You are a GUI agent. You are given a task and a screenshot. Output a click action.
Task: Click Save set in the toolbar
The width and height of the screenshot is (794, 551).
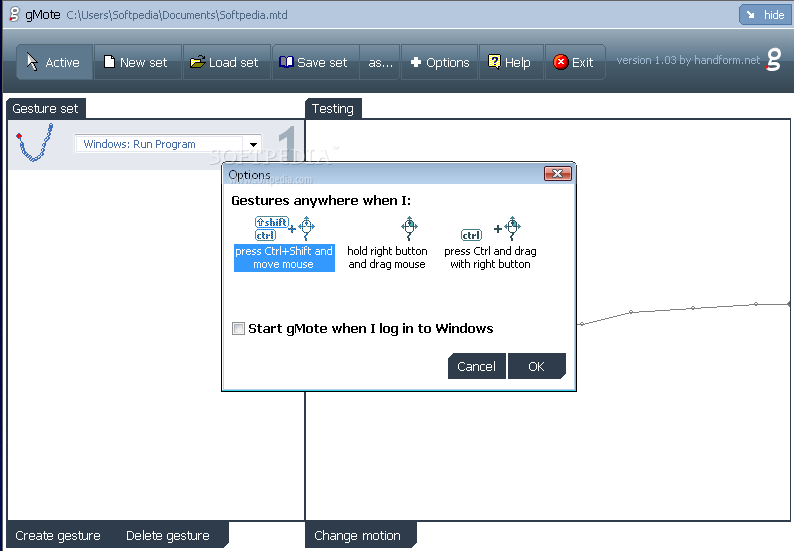[x=315, y=62]
